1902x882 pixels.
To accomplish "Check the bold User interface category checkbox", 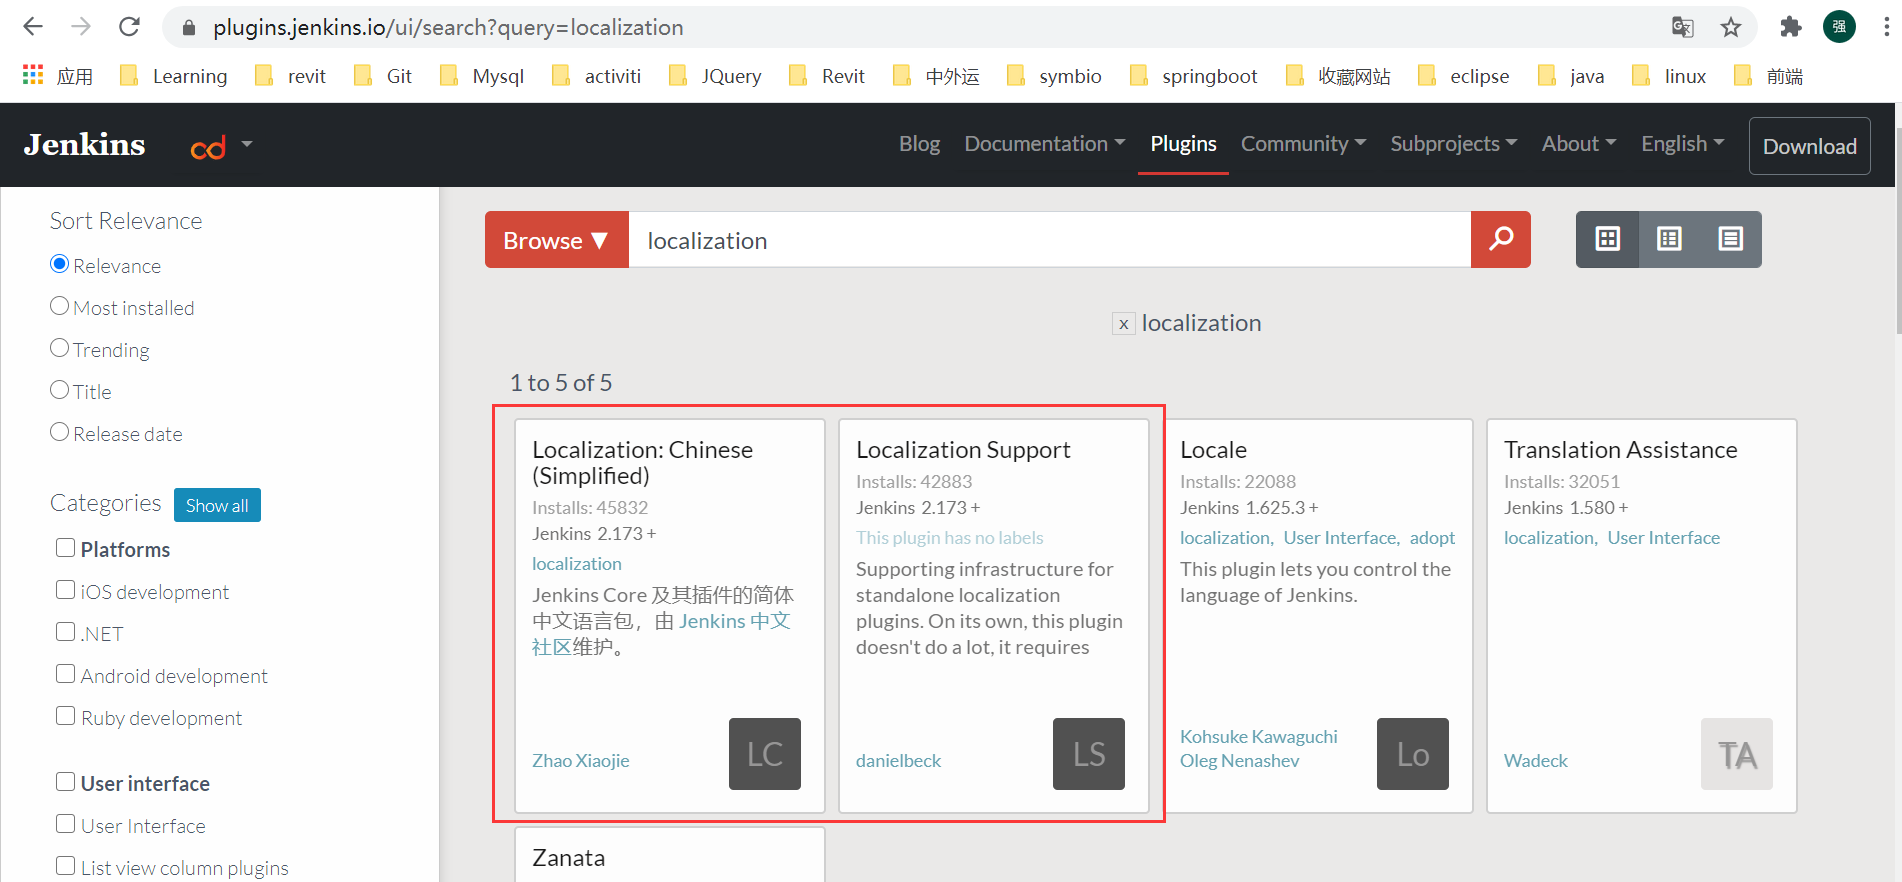I will 66,782.
